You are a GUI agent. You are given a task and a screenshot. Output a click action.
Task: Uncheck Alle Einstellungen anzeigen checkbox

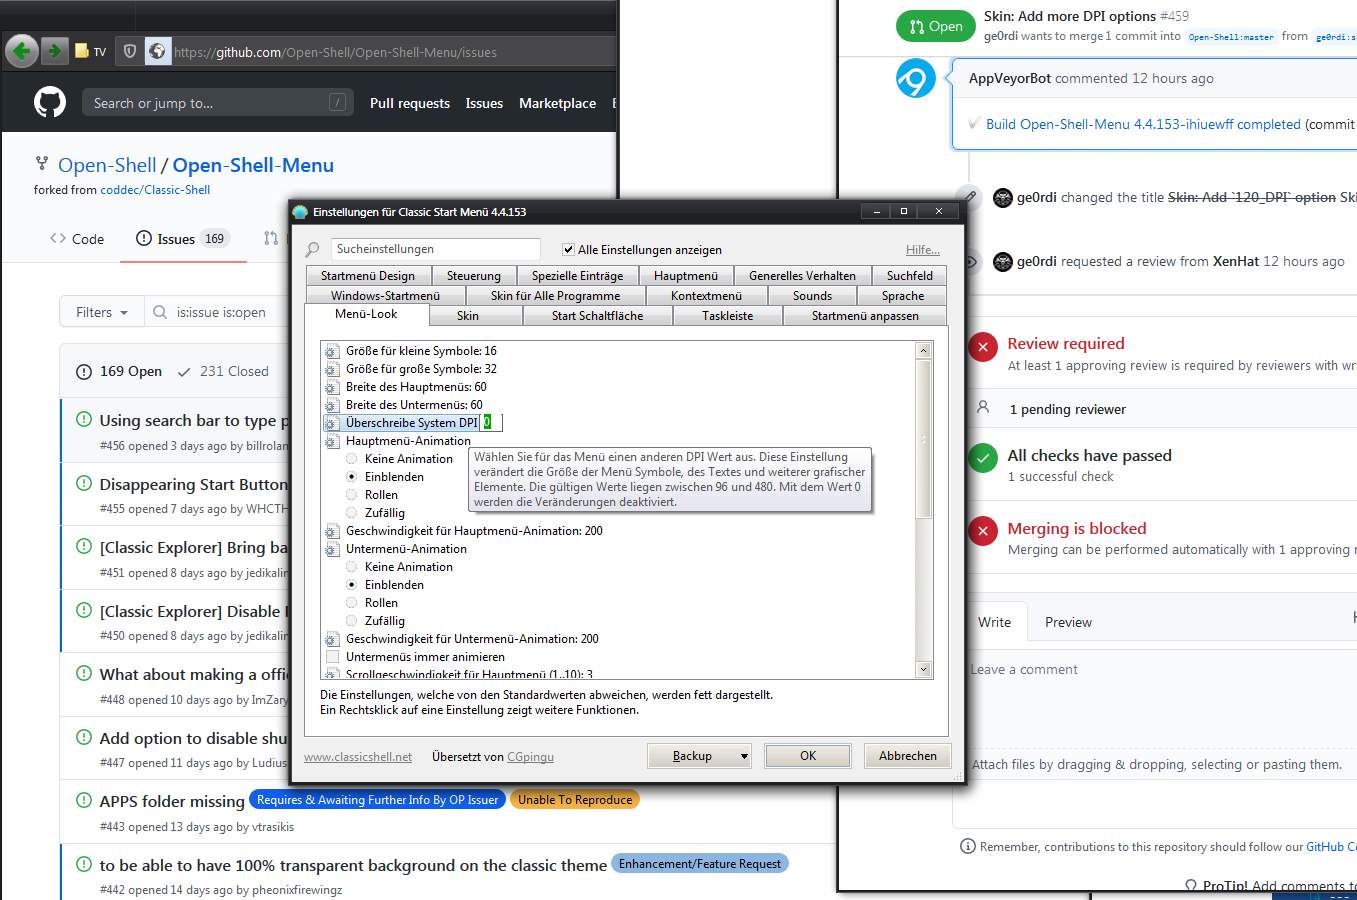[569, 250]
